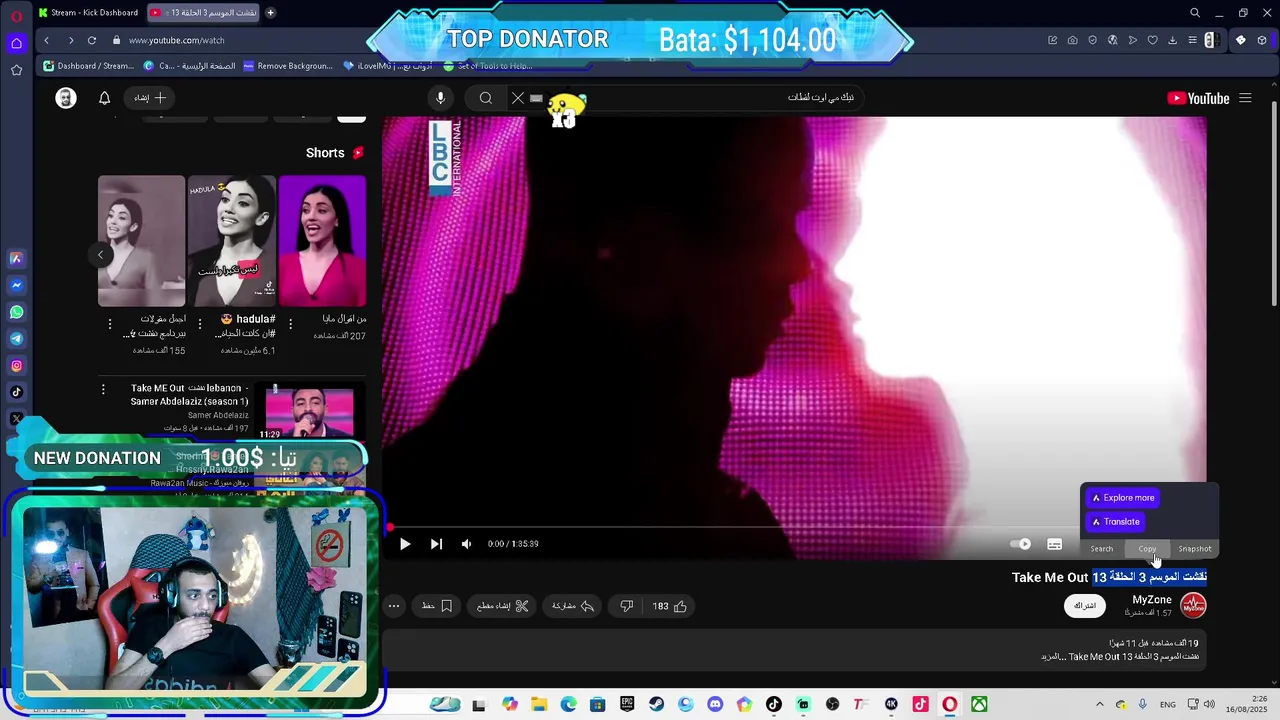Toggle subtitles captions button in player
The width and height of the screenshot is (1280, 720).
(1054, 544)
